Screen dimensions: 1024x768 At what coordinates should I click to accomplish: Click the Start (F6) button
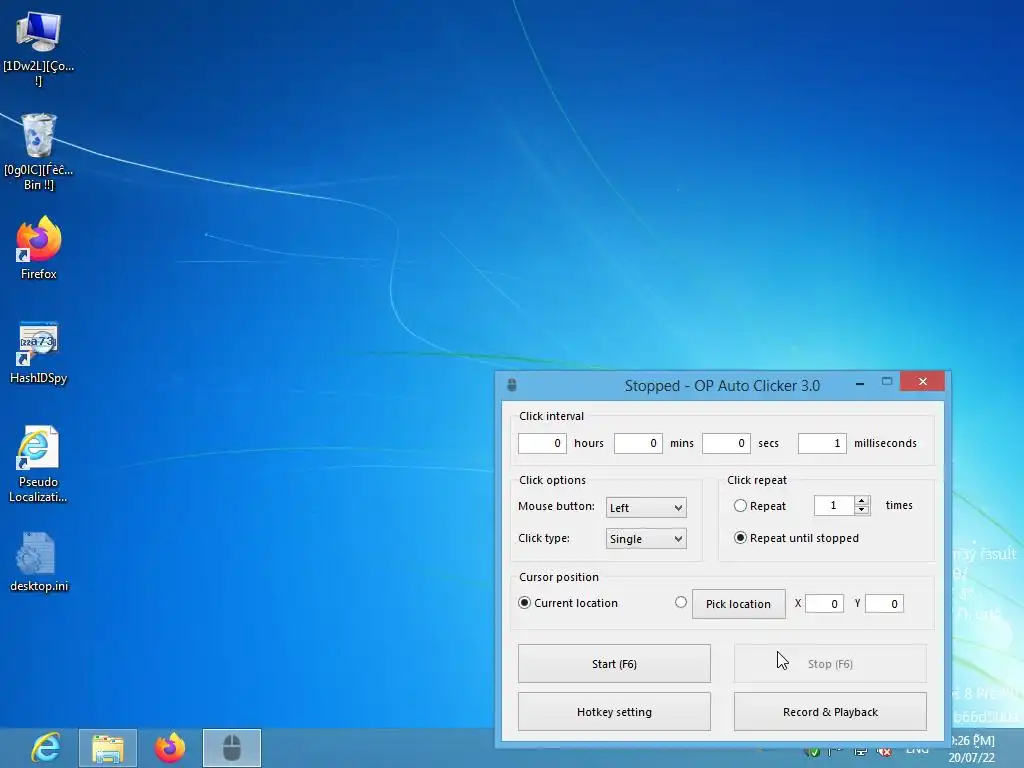click(614, 664)
